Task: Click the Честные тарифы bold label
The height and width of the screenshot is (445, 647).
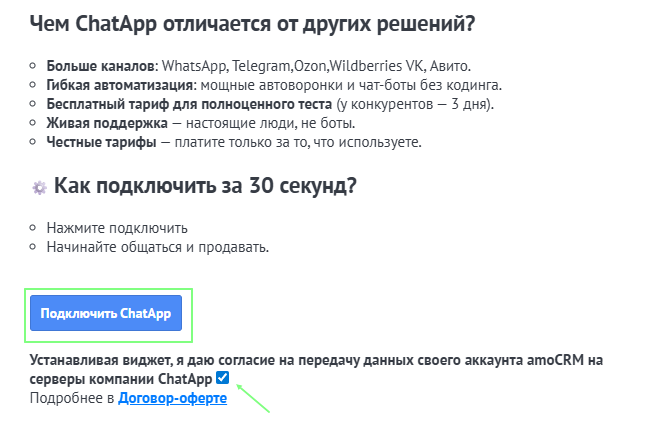Action: (101, 142)
